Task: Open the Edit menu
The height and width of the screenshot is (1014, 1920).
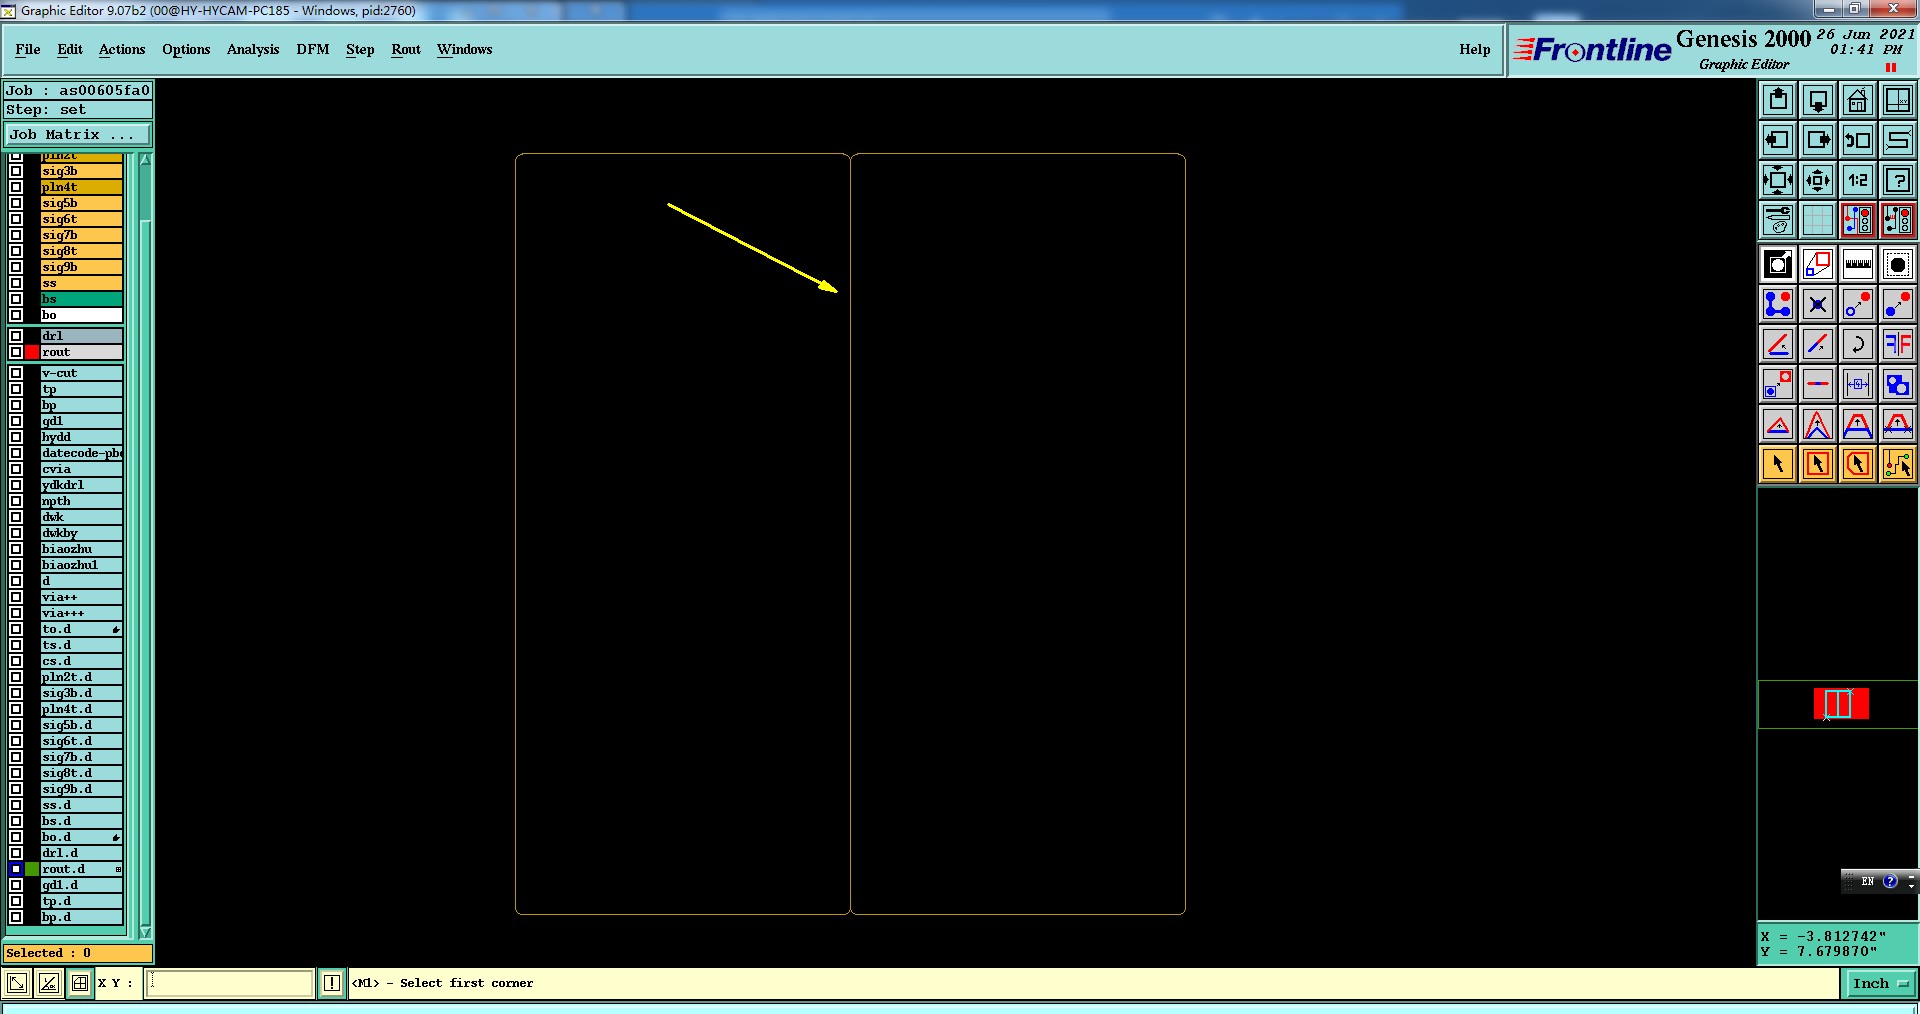Action: [x=70, y=49]
